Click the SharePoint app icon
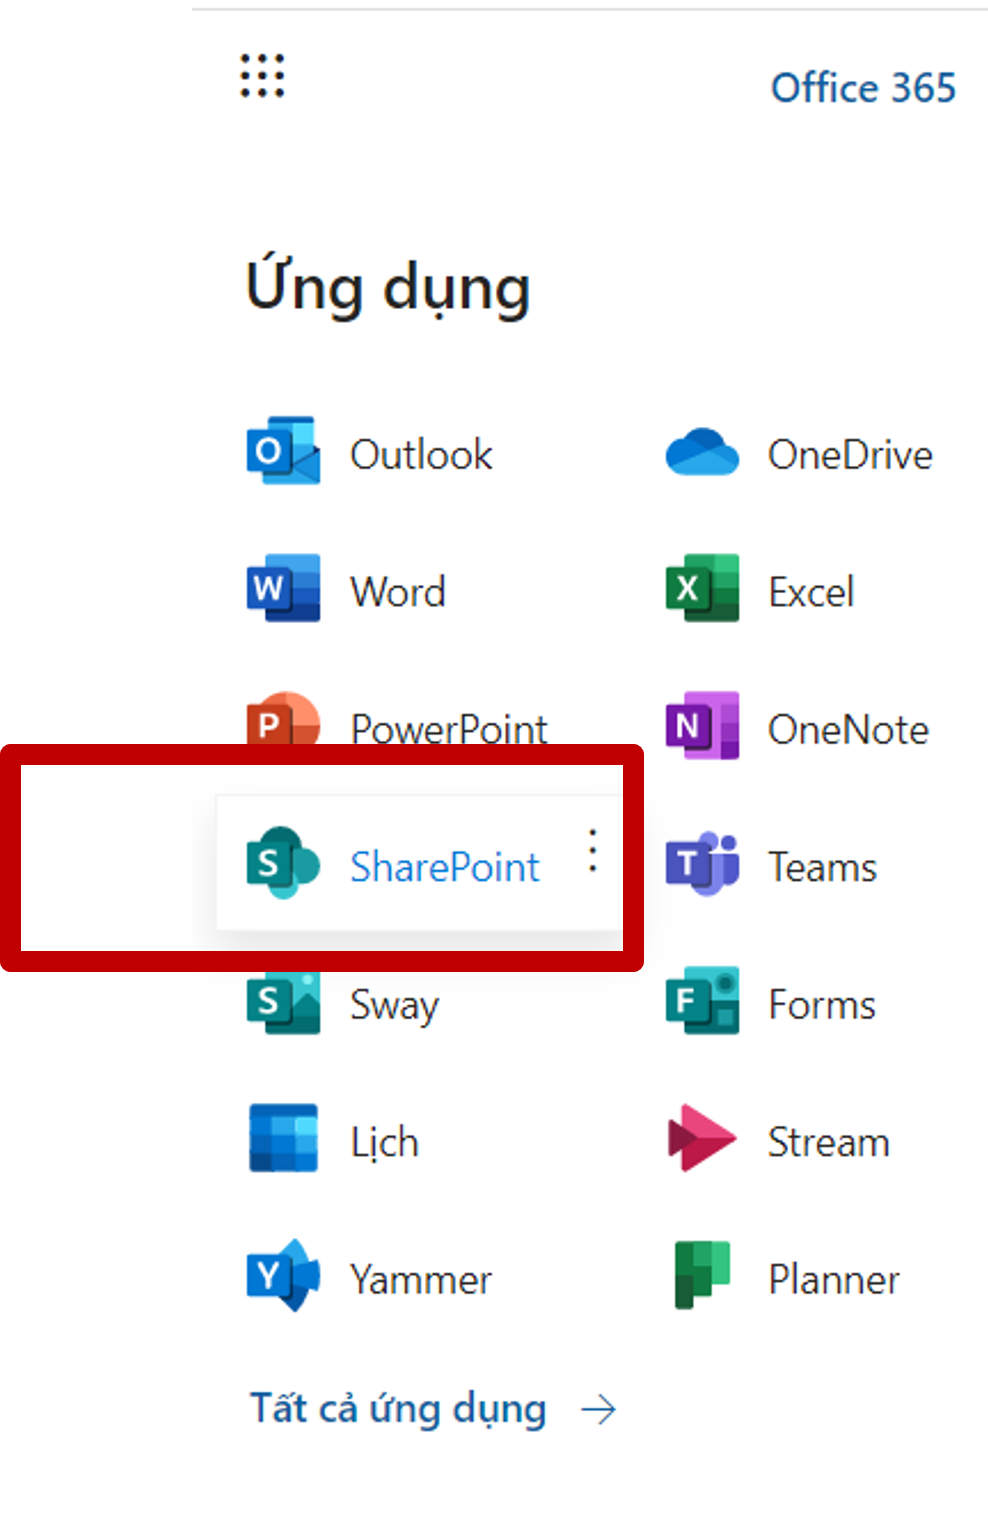Screen dimensions: 988x1533 point(283,863)
